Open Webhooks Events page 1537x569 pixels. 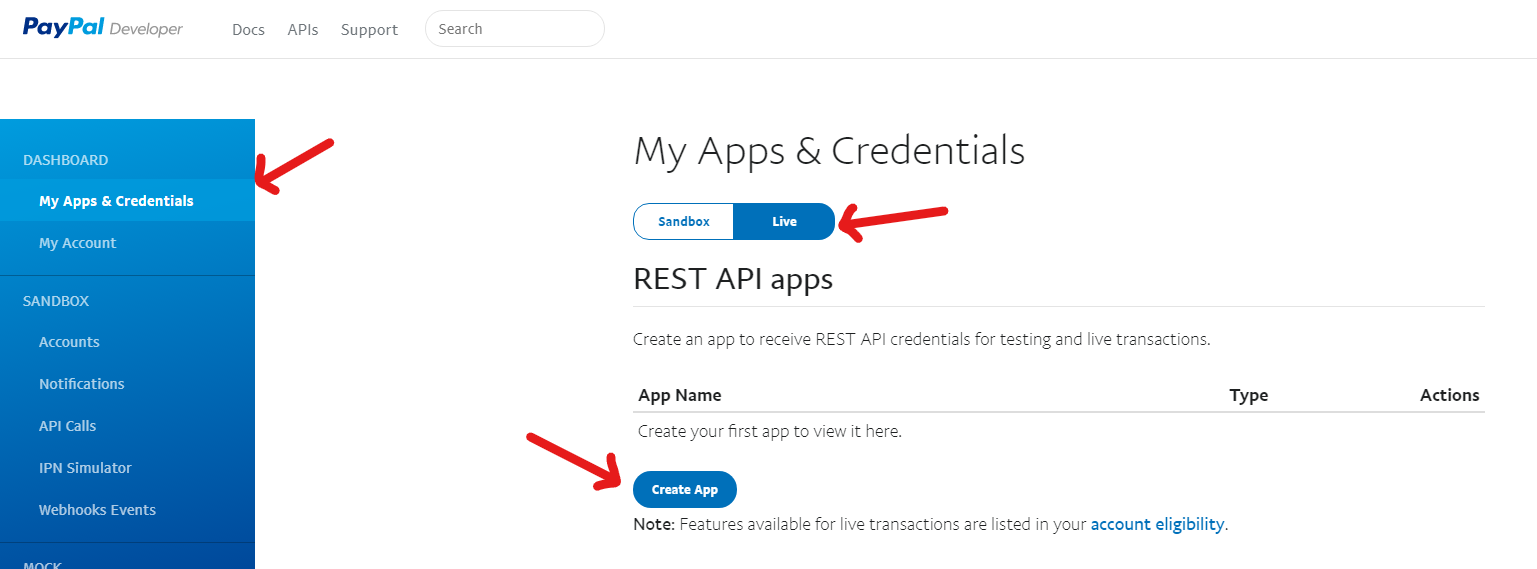(x=127, y=509)
